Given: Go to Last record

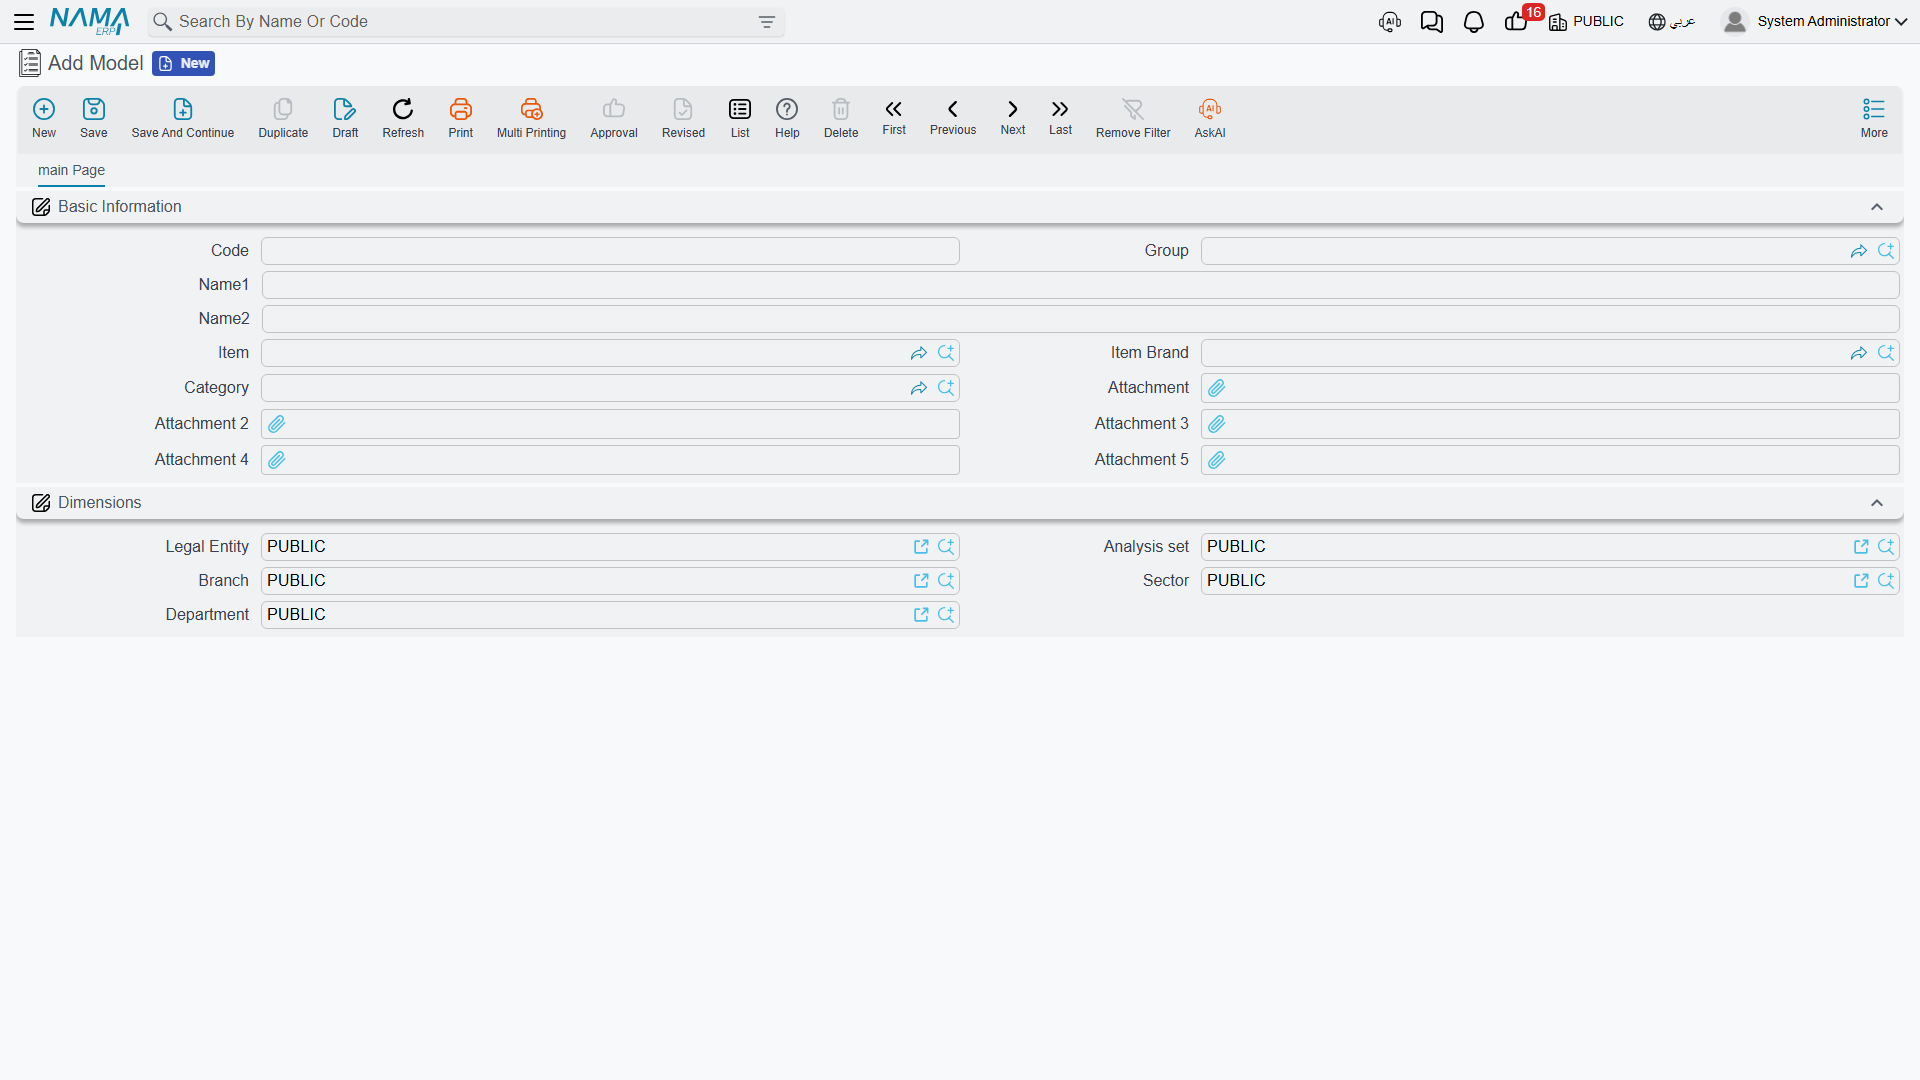Looking at the screenshot, I should pyautogui.click(x=1060, y=117).
